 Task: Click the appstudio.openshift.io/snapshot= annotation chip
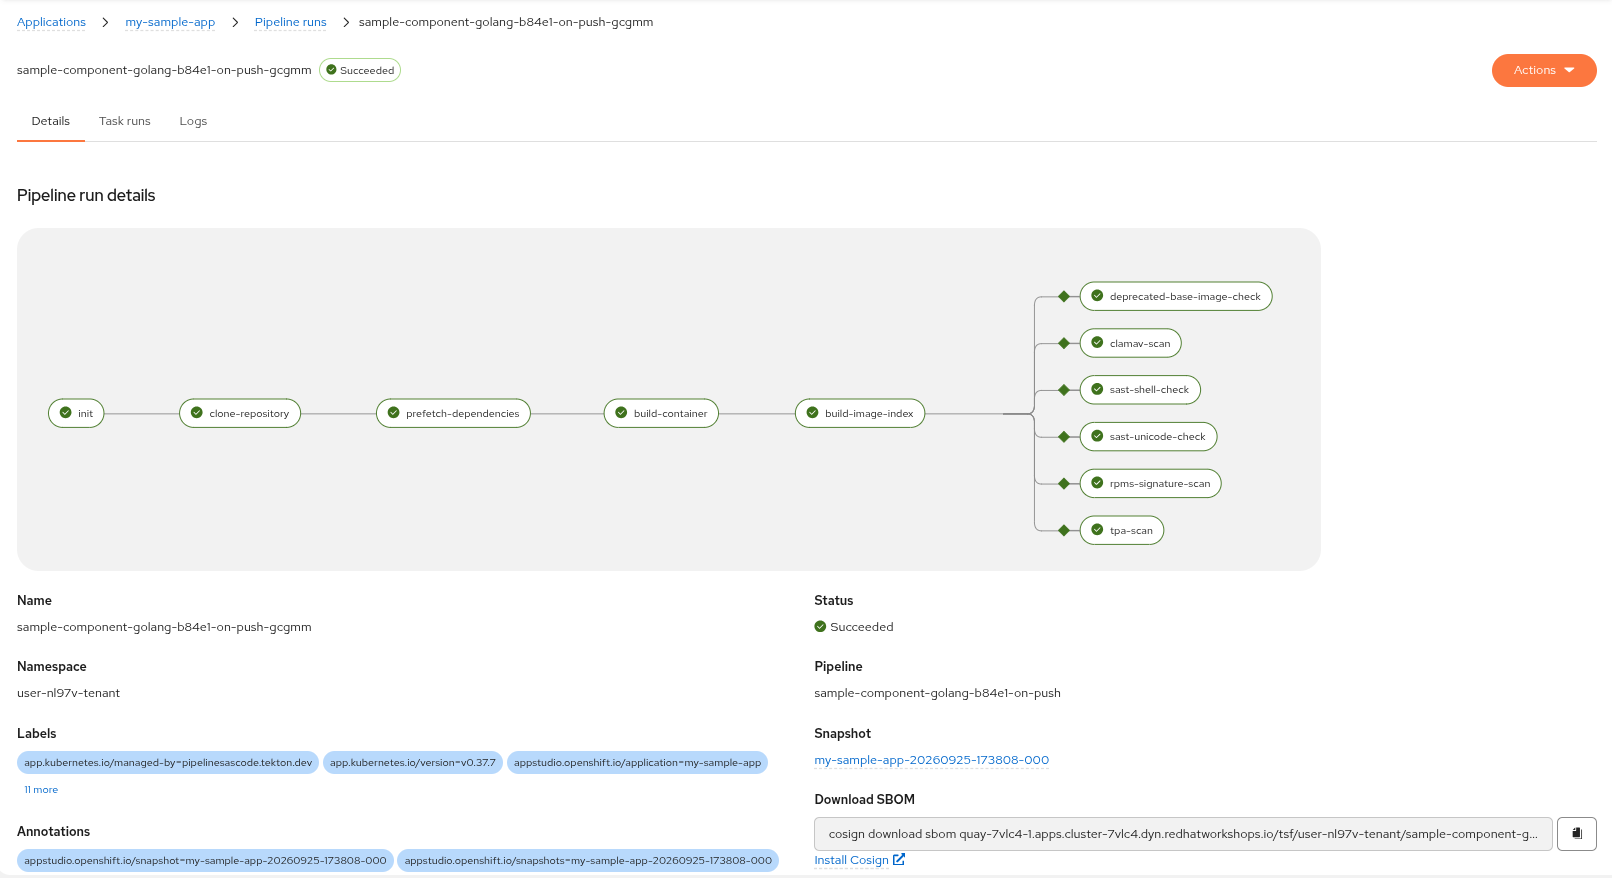point(205,861)
